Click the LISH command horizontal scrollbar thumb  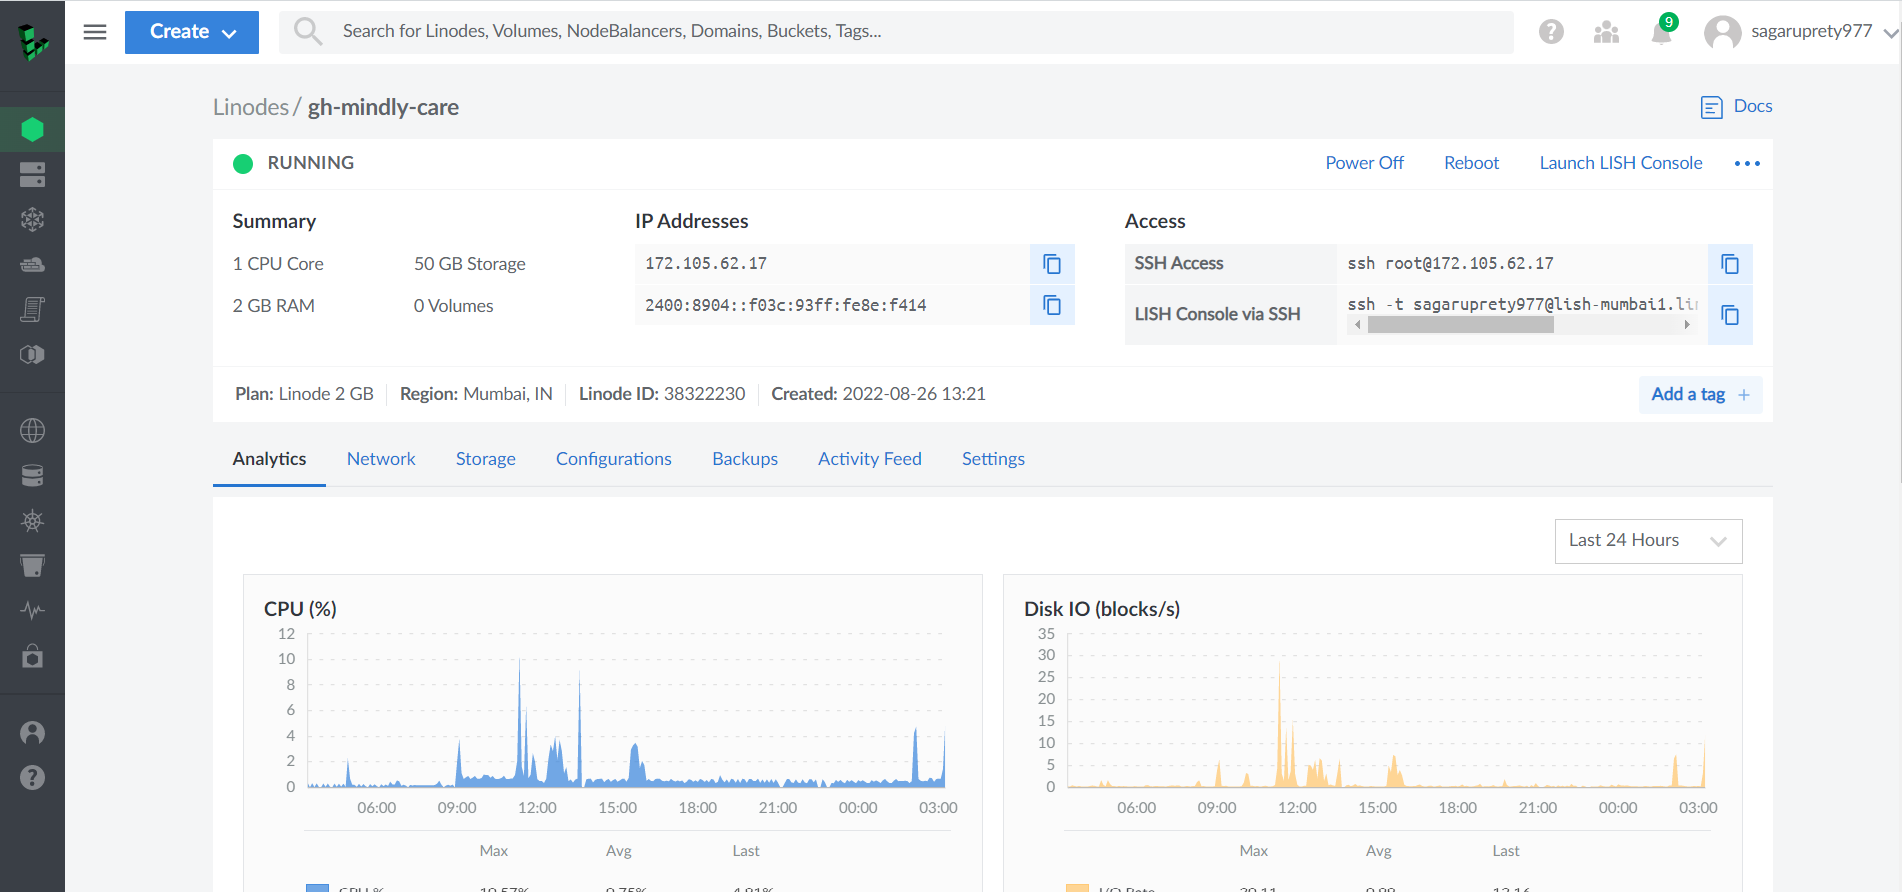[1460, 325]
